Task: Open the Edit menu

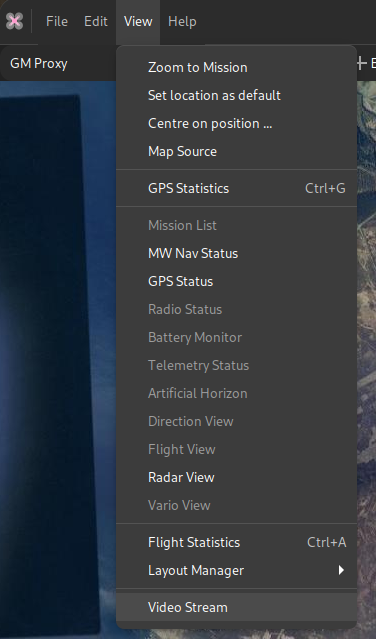Action: coord(96,21)
